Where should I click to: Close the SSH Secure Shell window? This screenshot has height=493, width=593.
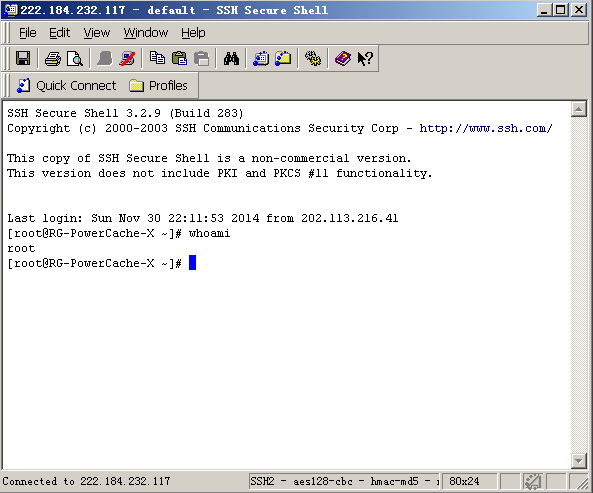tap(579, 10)
